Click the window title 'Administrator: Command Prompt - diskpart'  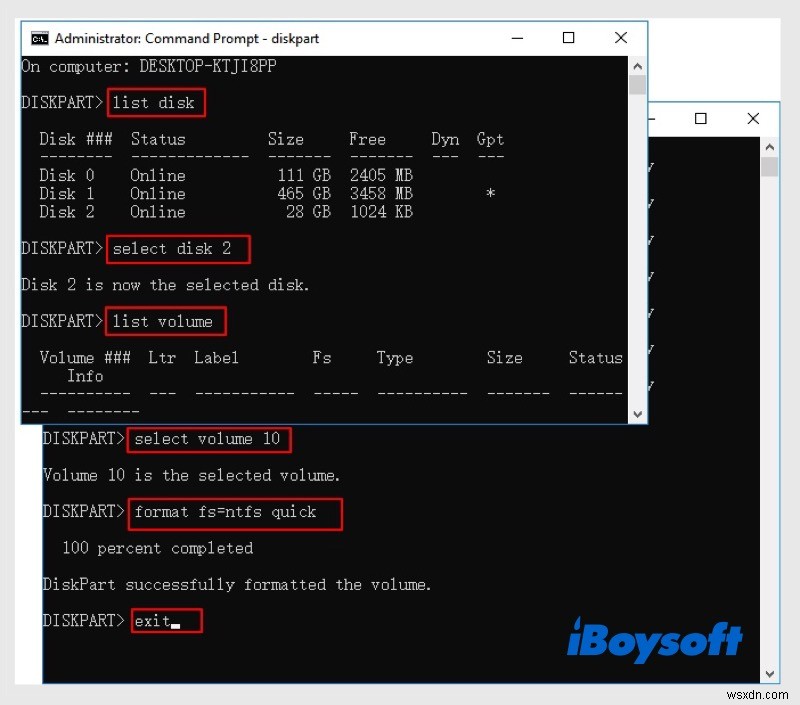click(187, 38)
